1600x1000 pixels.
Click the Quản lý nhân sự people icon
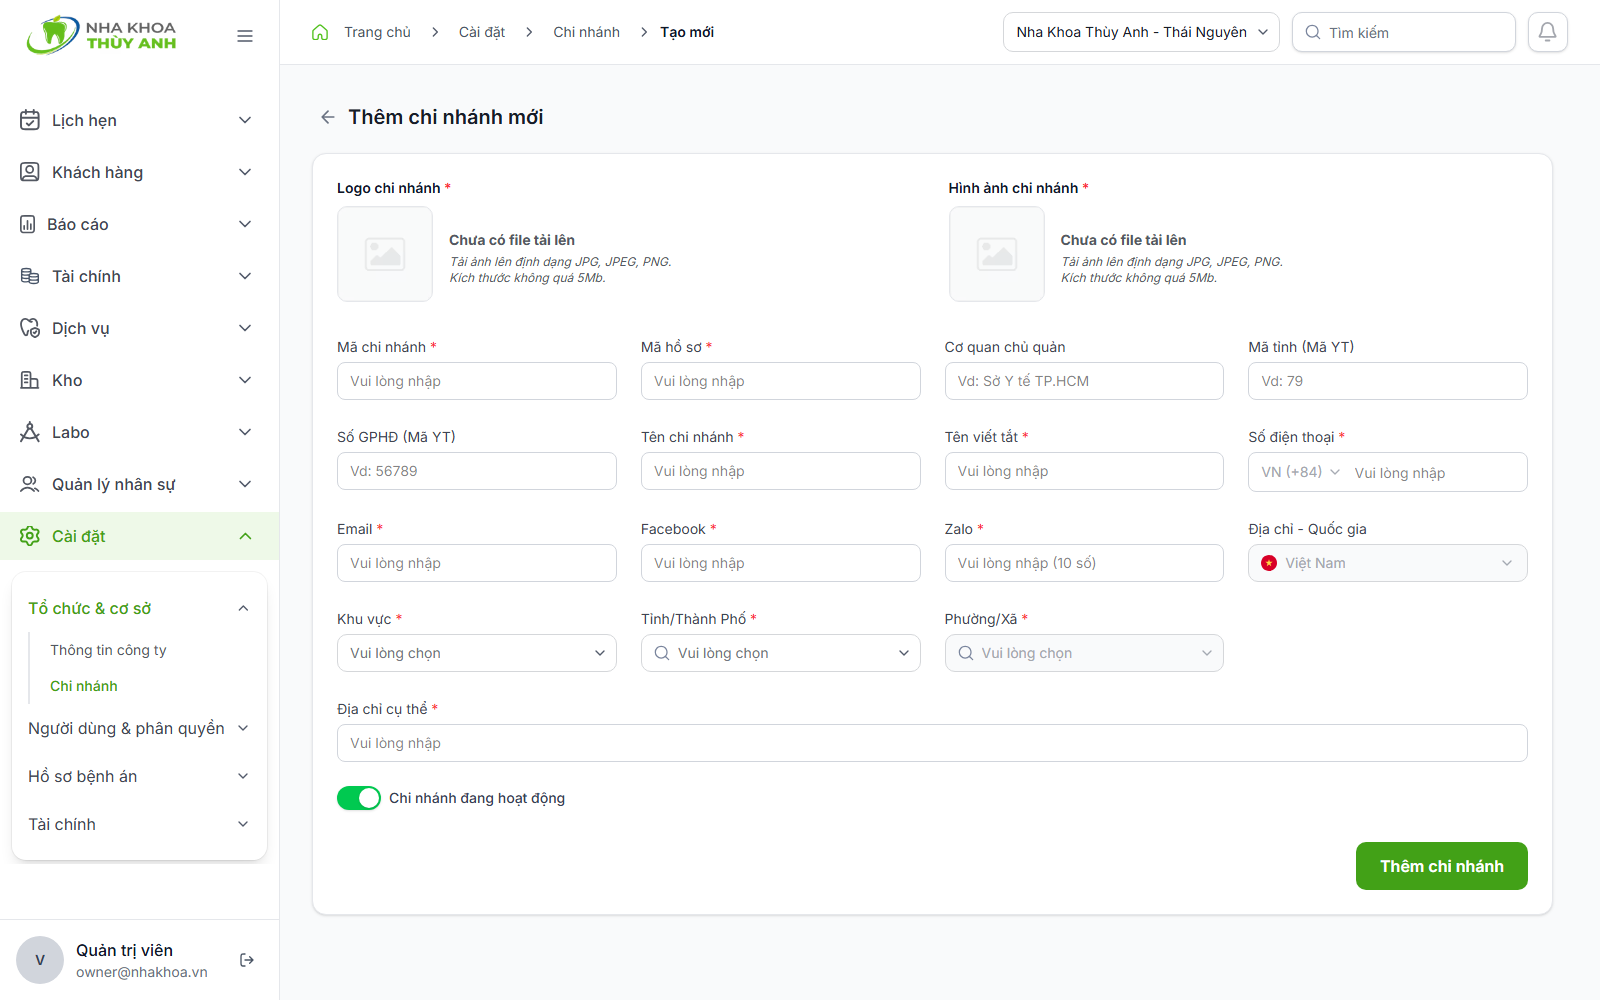pos(30,484)
